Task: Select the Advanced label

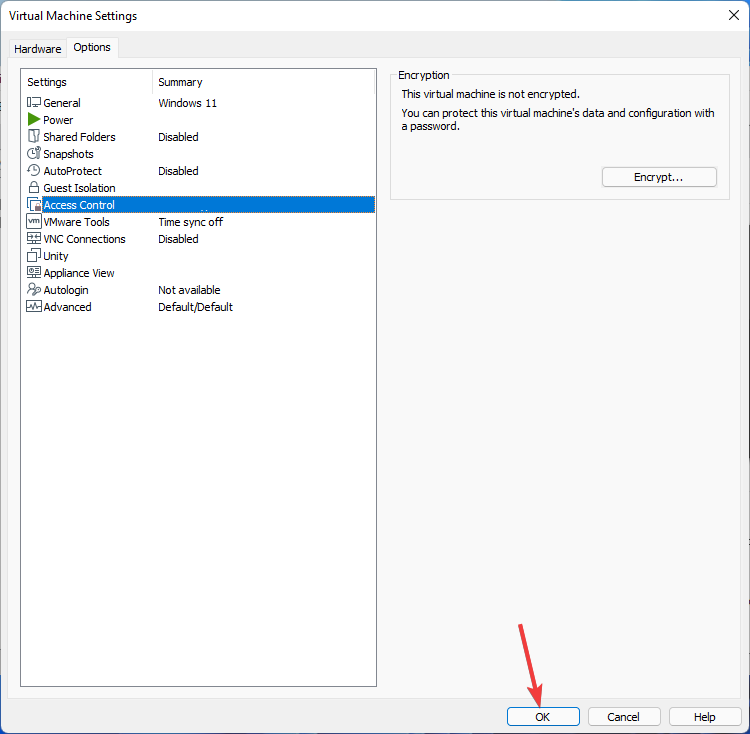Action: 67,307
